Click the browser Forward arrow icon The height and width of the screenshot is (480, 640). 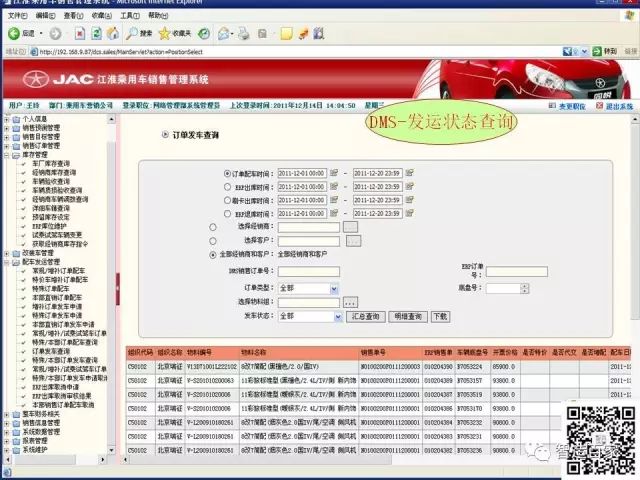click(55, 33)
